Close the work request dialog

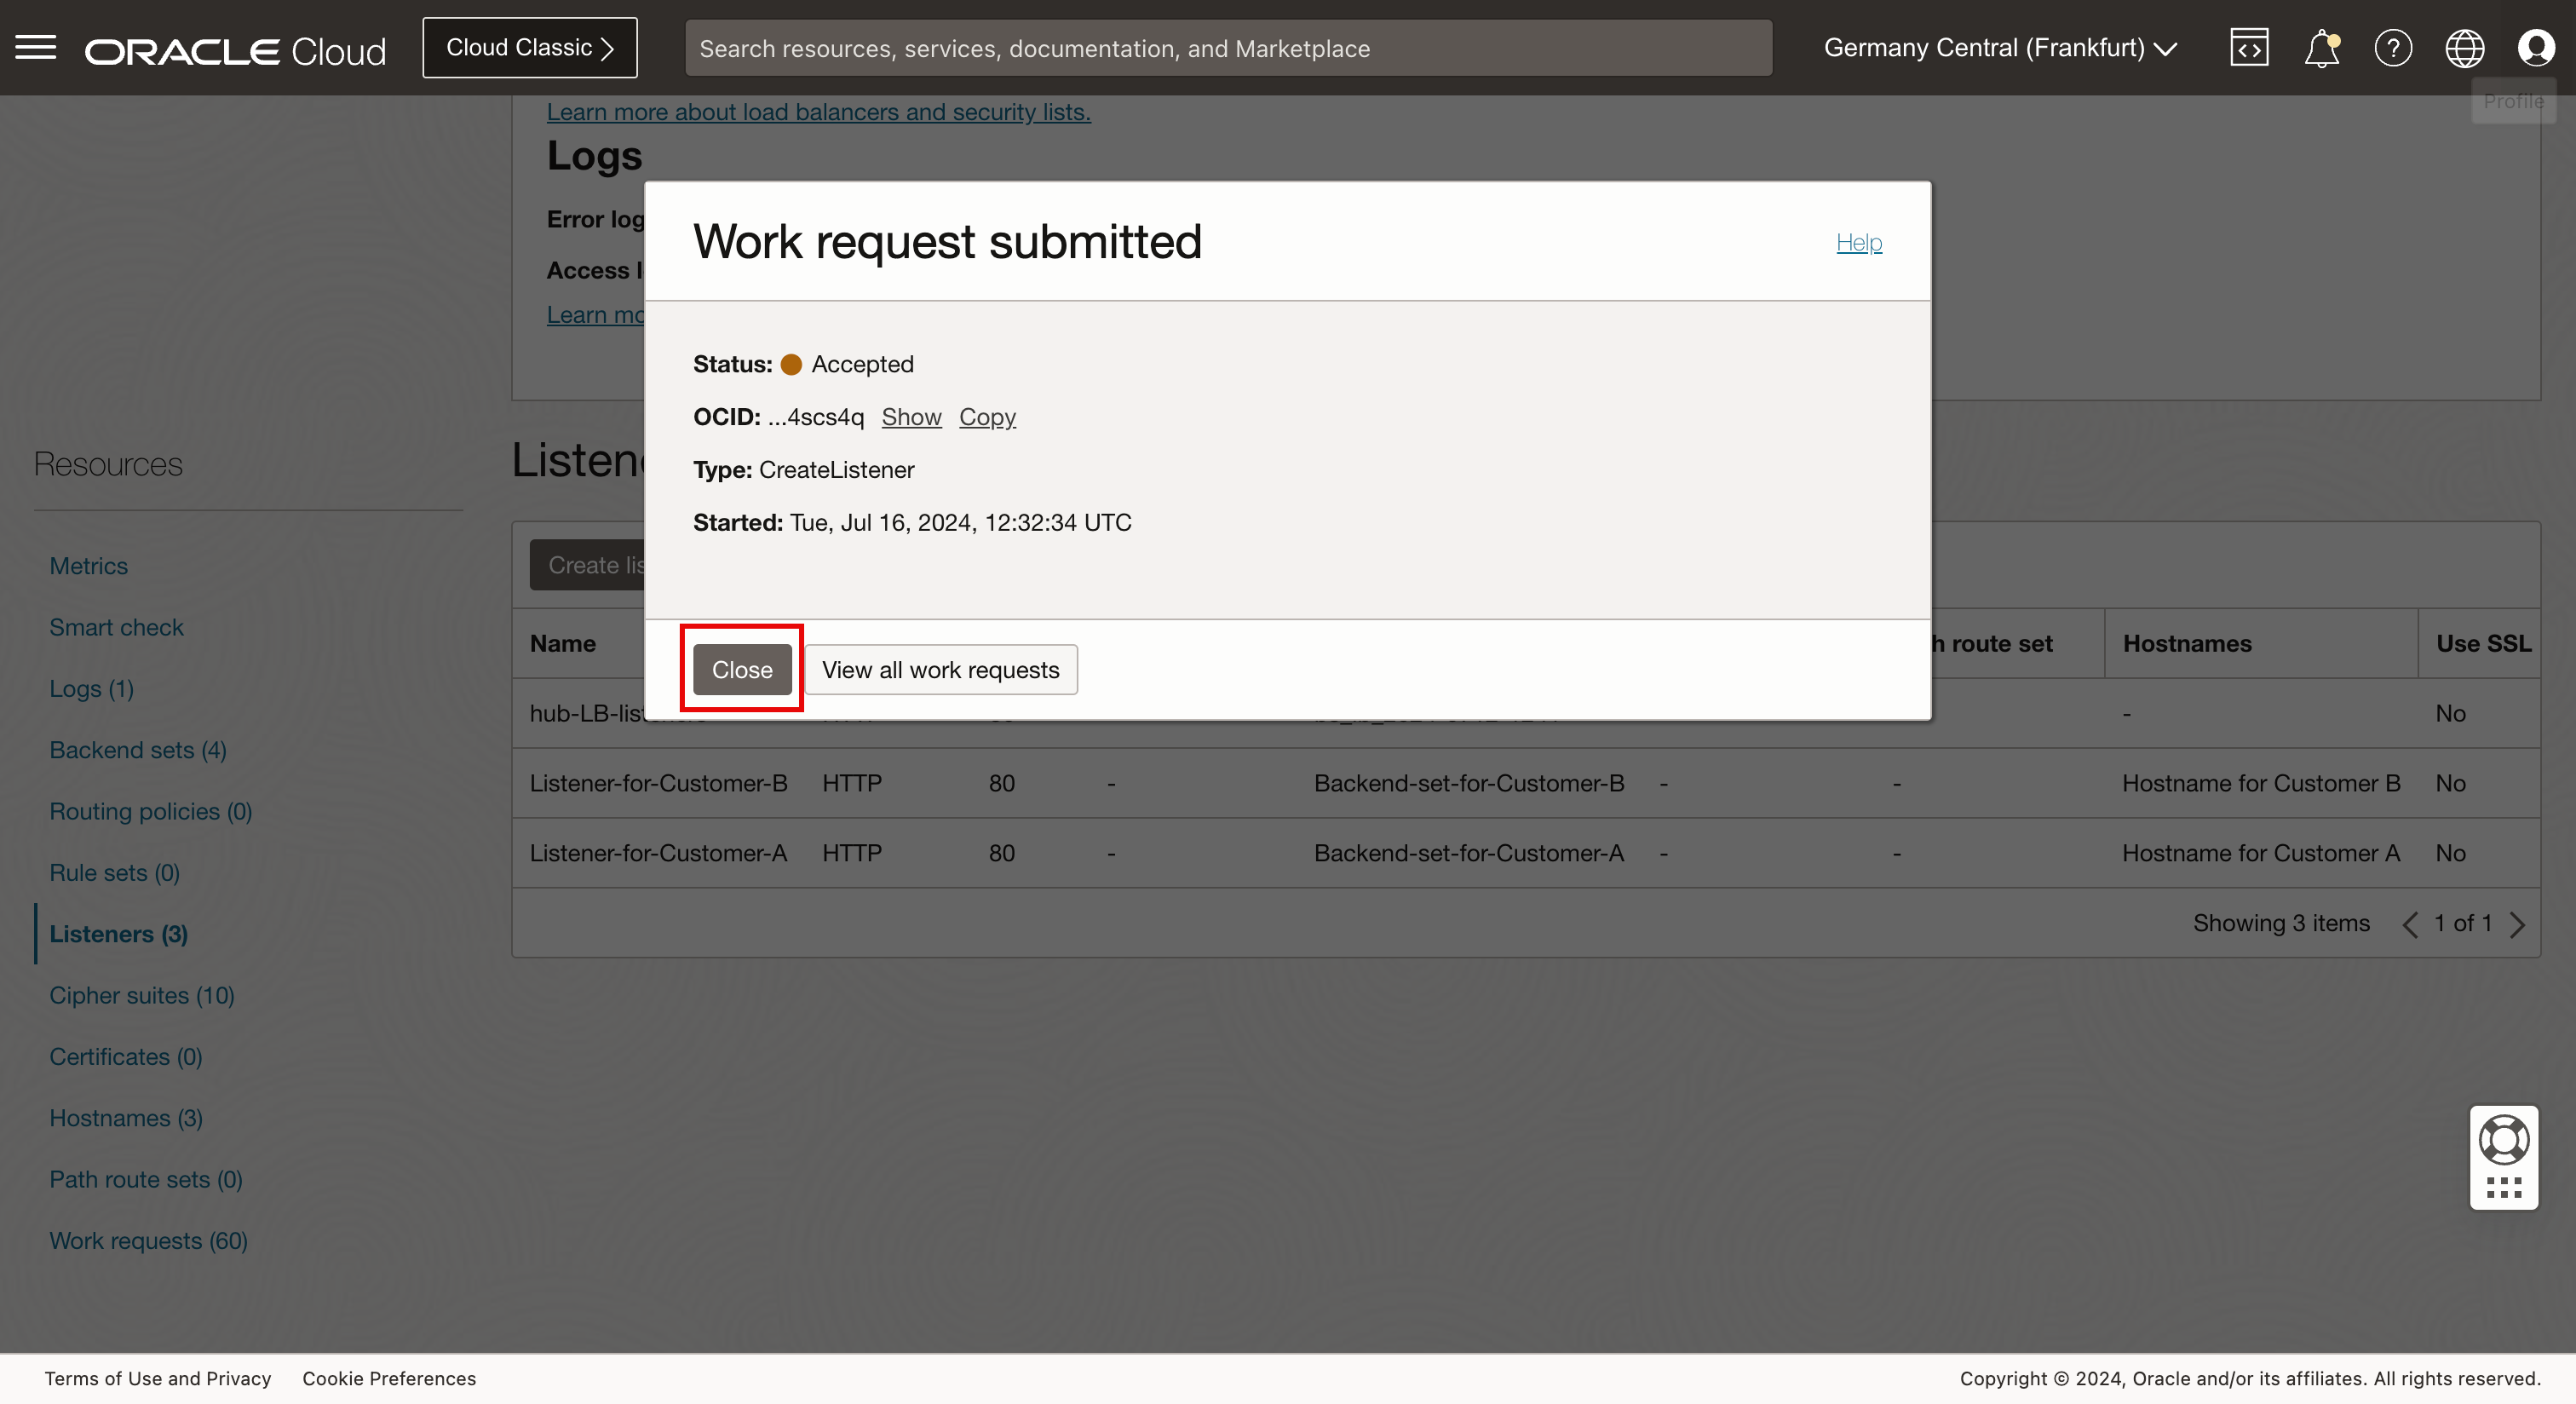[742, 669]
